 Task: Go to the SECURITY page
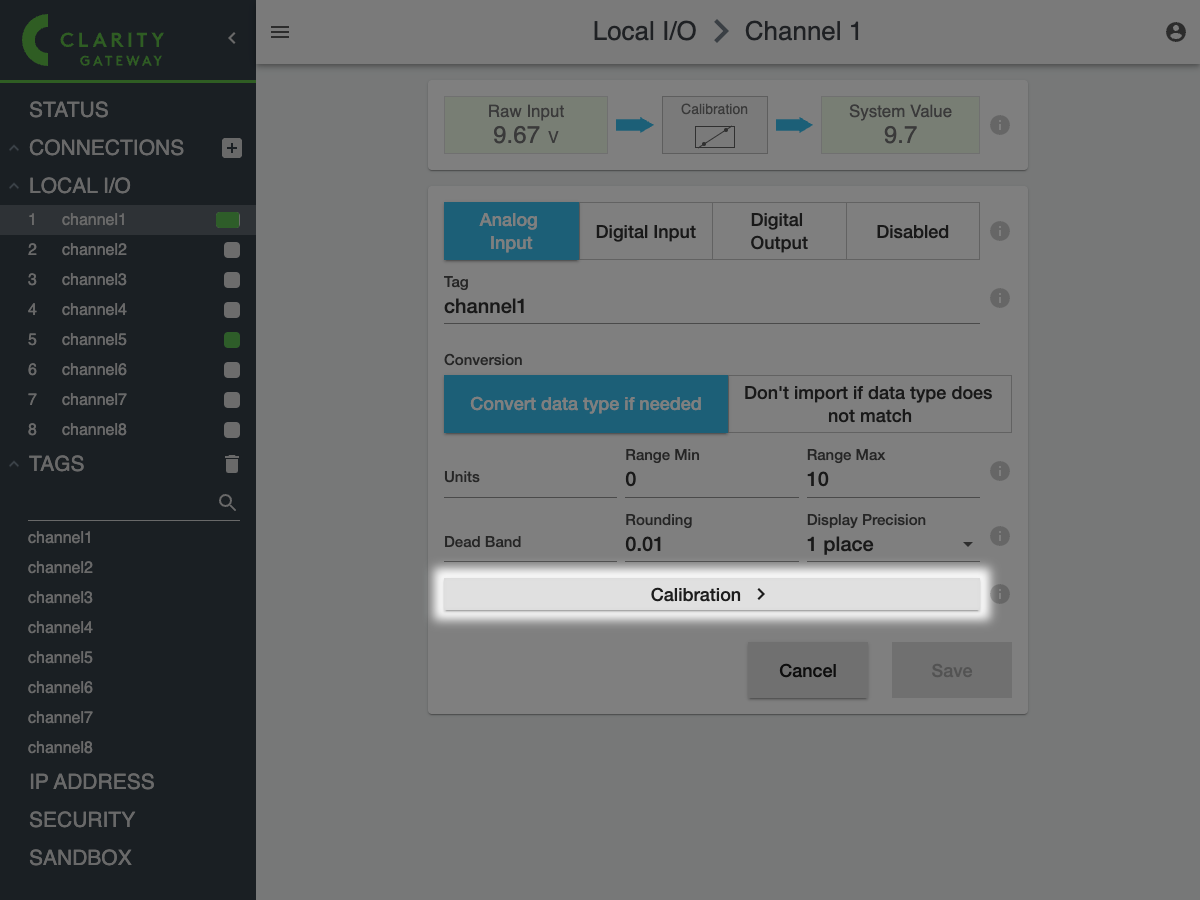[x=82, y=820]
